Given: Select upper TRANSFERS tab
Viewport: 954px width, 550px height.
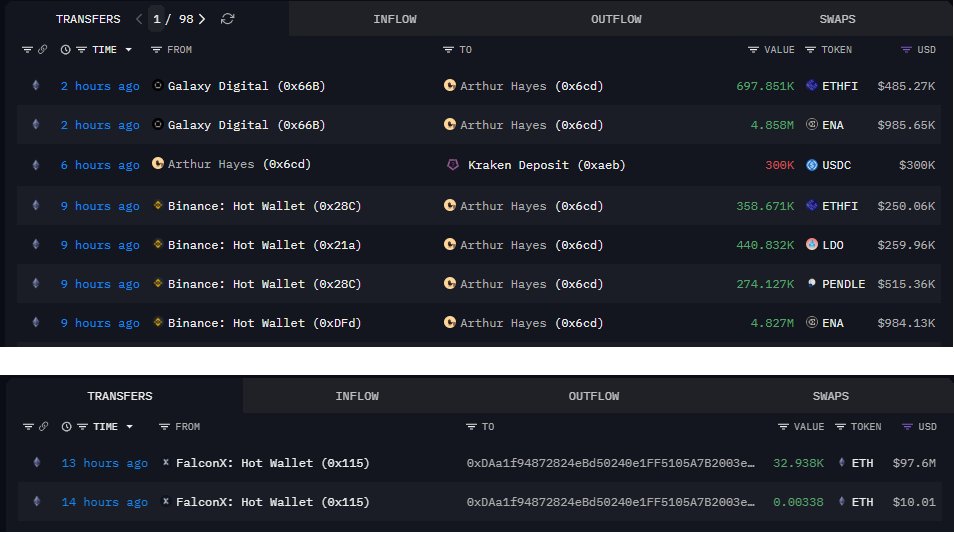Looking at the screenshot, I should pyautogui.click(x=88, y=19).
